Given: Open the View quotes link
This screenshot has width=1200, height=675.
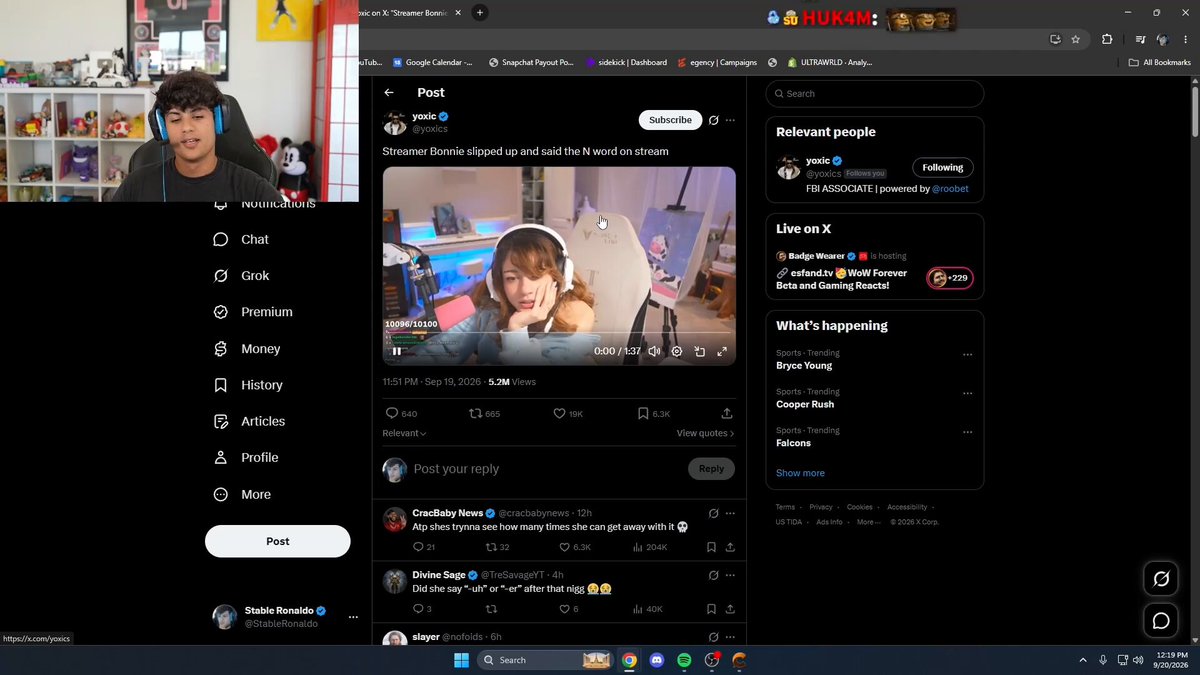Looking at the screenshot, I should click(x=705, y=433).
